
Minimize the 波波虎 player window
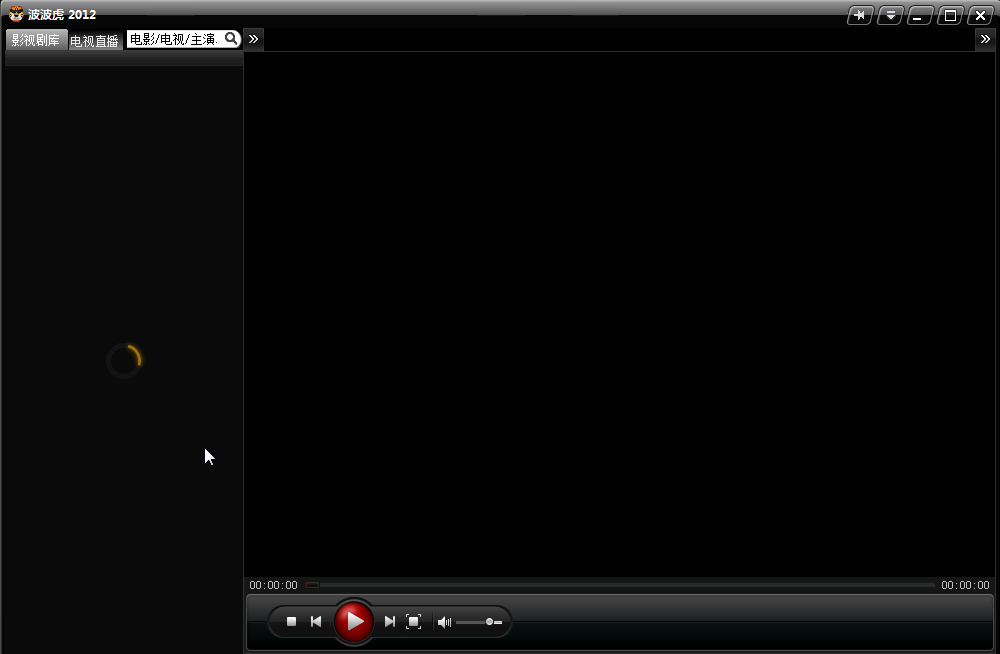[x=920, y=15]
